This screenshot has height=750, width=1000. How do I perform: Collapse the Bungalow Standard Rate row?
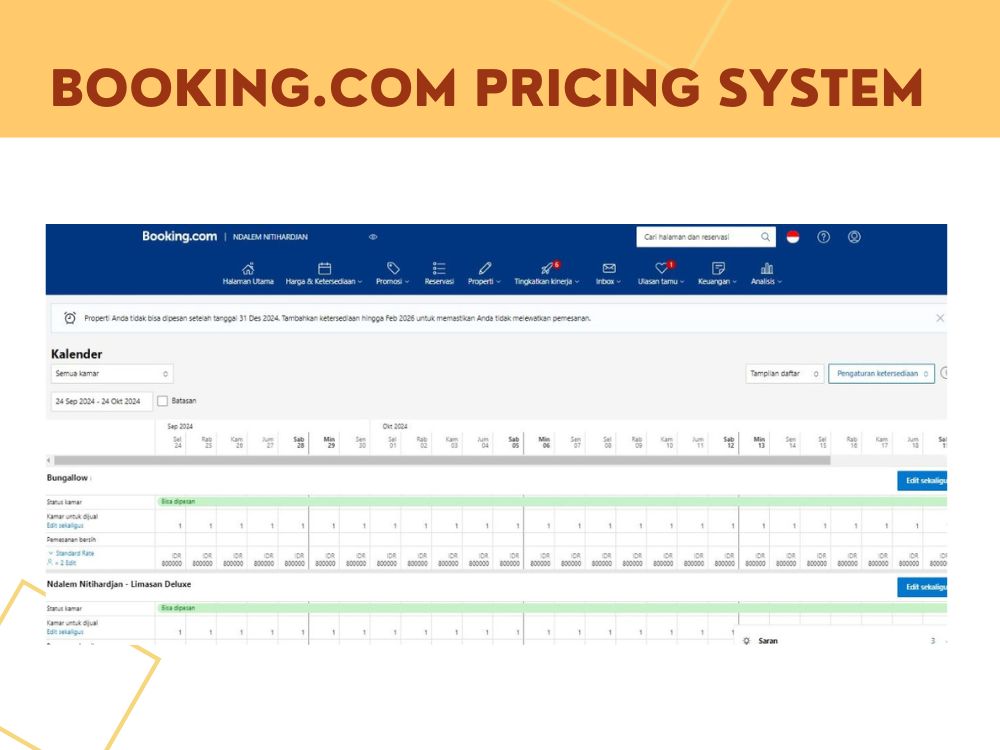tap(51, 553)
